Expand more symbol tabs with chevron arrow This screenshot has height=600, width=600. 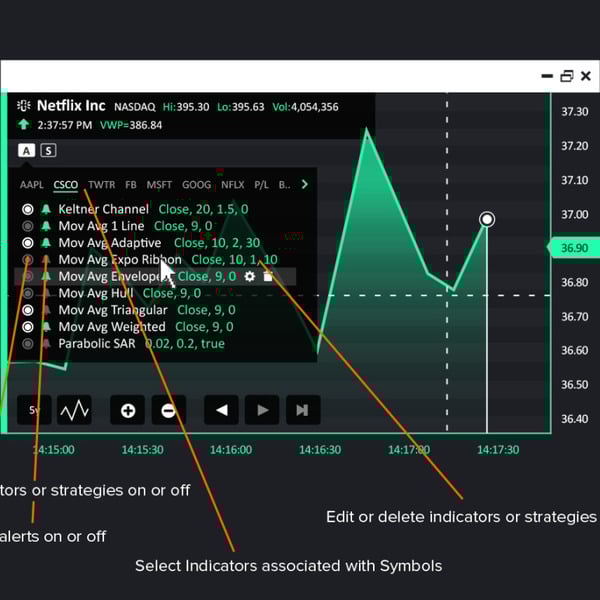point(305,184)
